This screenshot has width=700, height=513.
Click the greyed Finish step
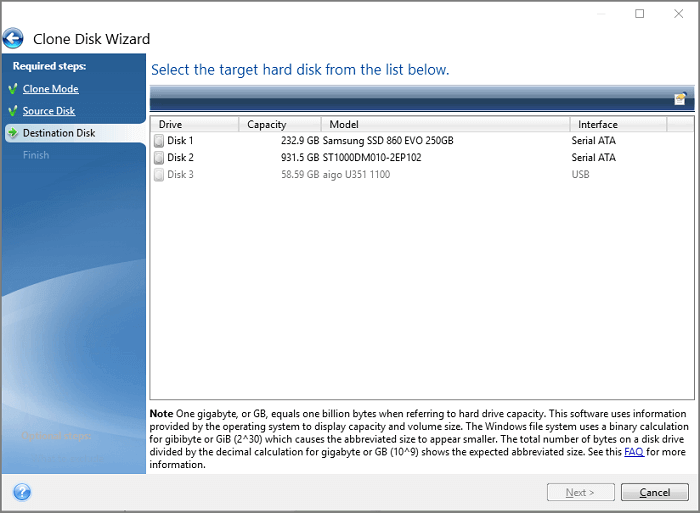pos(36,155)
